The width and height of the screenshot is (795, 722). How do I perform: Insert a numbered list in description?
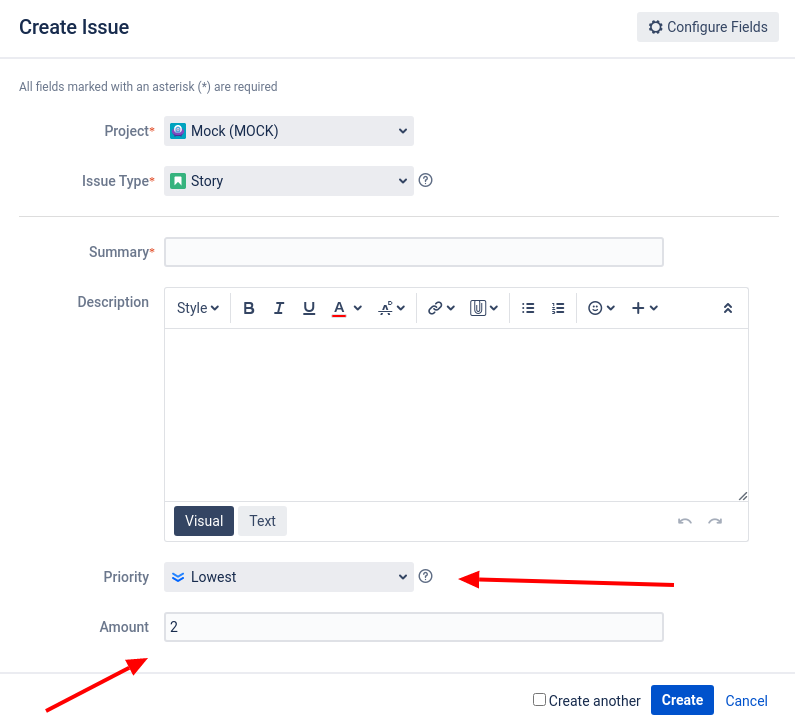coord(558,308)
